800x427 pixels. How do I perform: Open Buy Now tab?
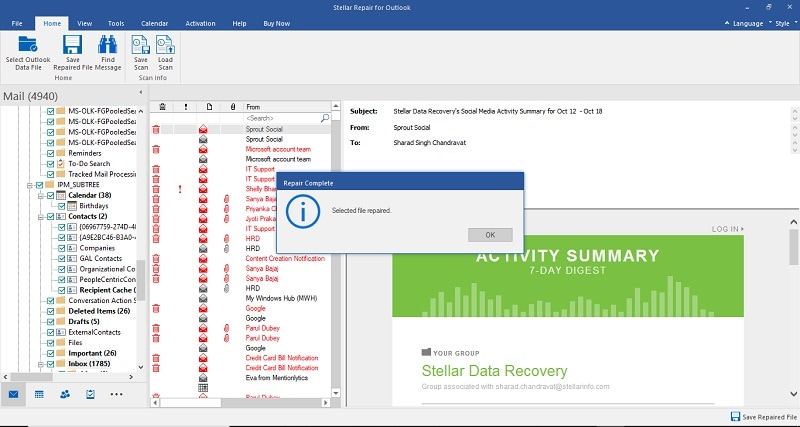tap(277, 23)
